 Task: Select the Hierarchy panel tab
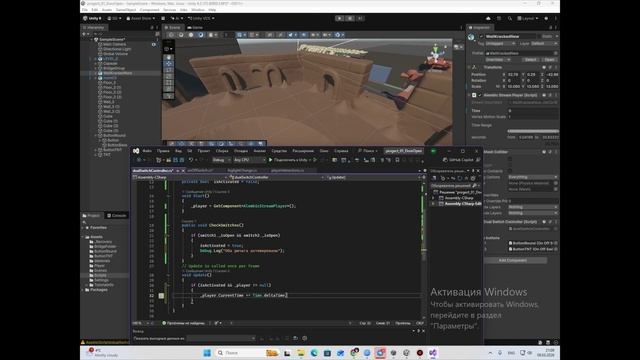[93, 27]
